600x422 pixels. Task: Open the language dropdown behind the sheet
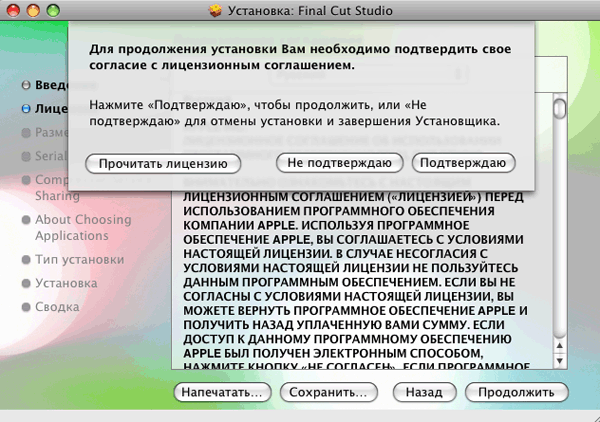368,75
